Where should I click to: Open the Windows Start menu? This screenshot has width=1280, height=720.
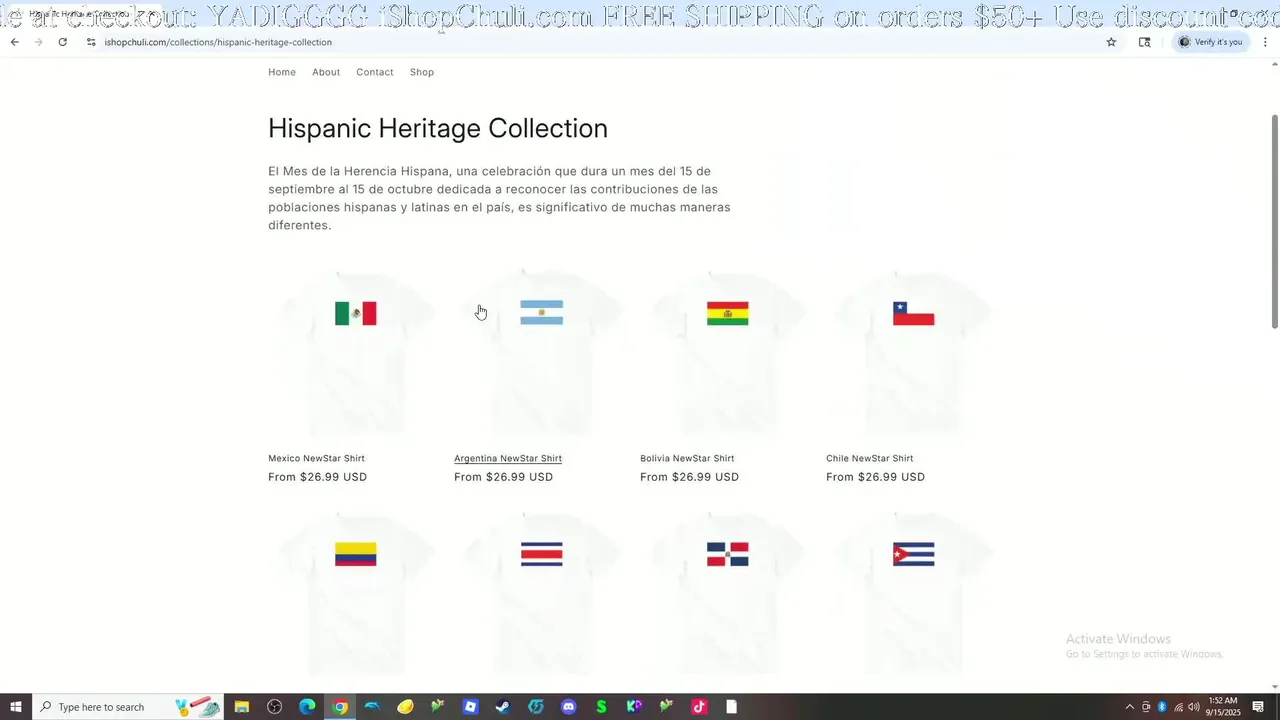[x=16, y=707]
